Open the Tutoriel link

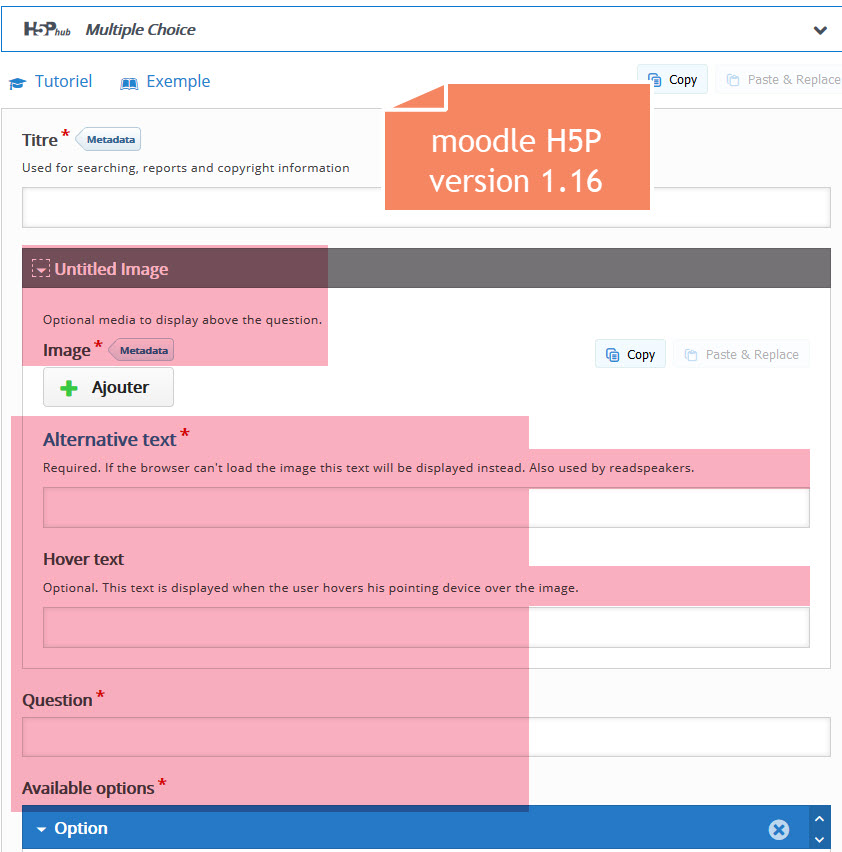pos(63,82)
